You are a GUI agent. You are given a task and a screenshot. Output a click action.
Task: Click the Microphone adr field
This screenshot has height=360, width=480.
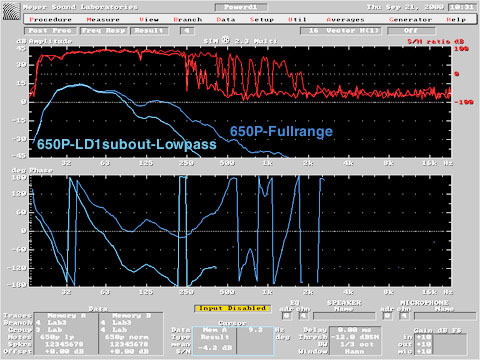point(387,315)
